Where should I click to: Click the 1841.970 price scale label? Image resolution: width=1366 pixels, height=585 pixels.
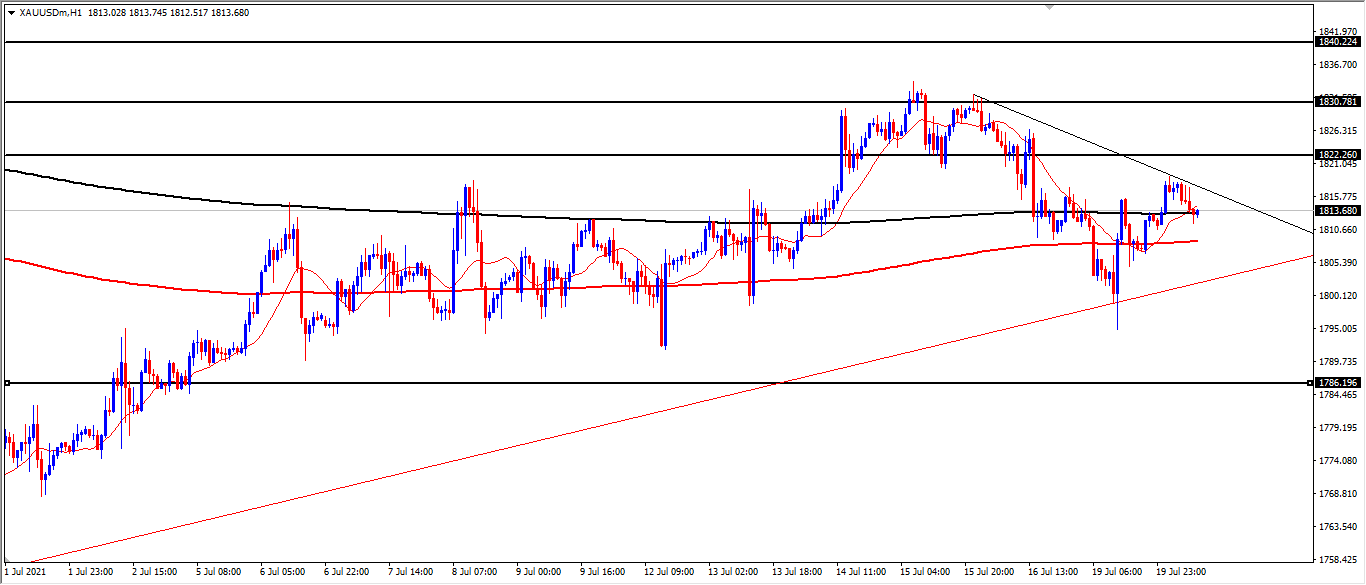click(x=1339, y=32)
